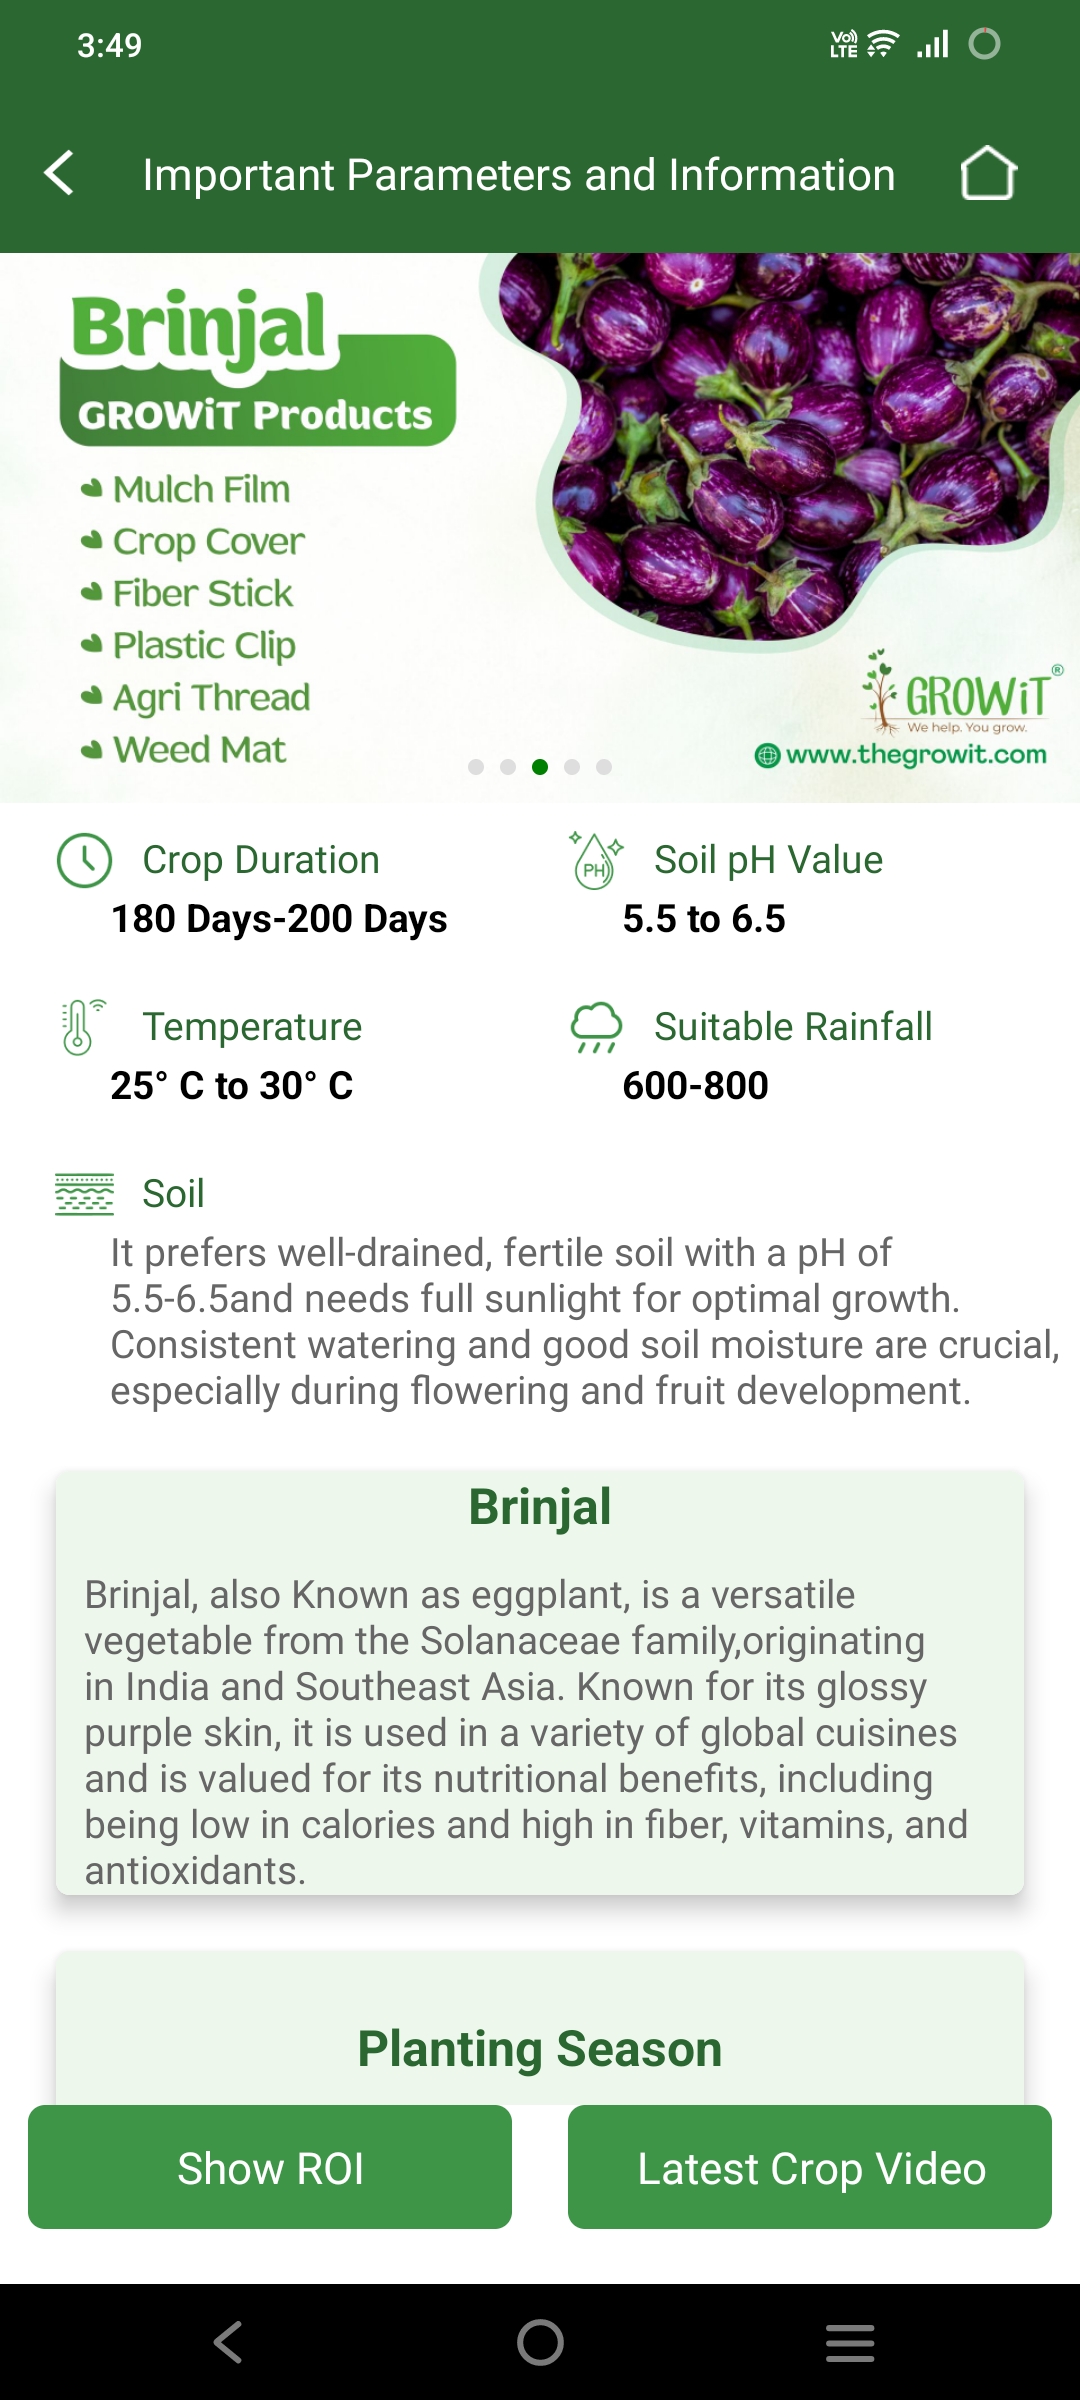This screenshot has width=1080, height=2400.
Task: Tap the Soil pH droplet icon
Action: [596, 860]
